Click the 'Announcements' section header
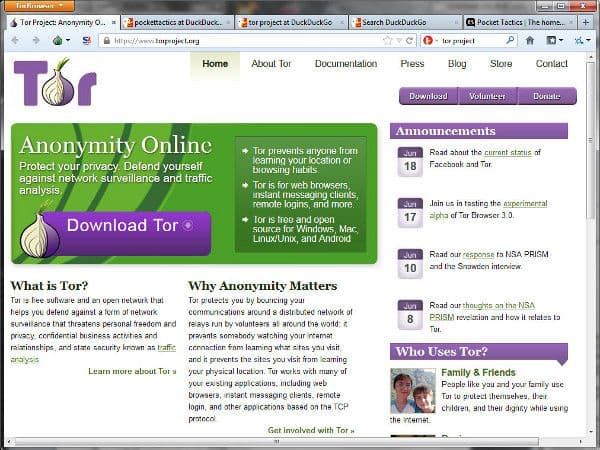Screen dimensions: 600x450 click(479, 131)
